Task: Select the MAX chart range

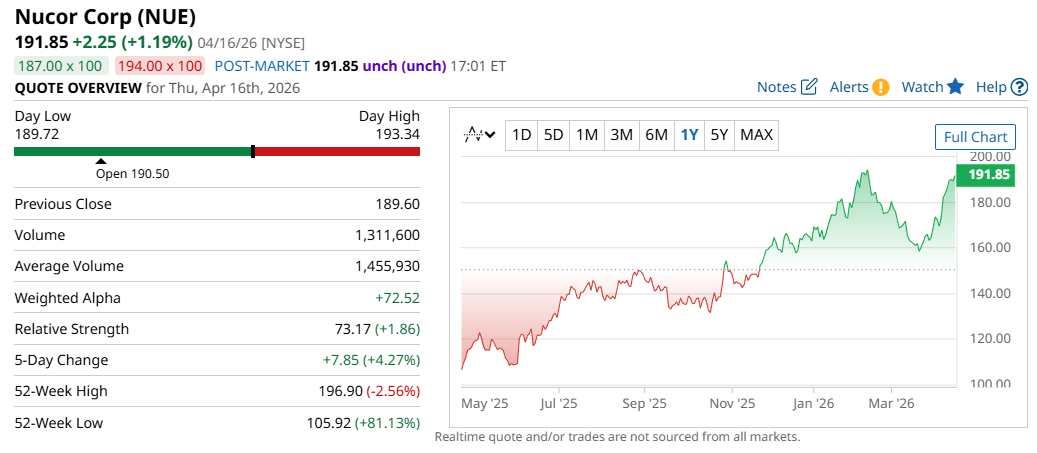Action: coord(756,135)
